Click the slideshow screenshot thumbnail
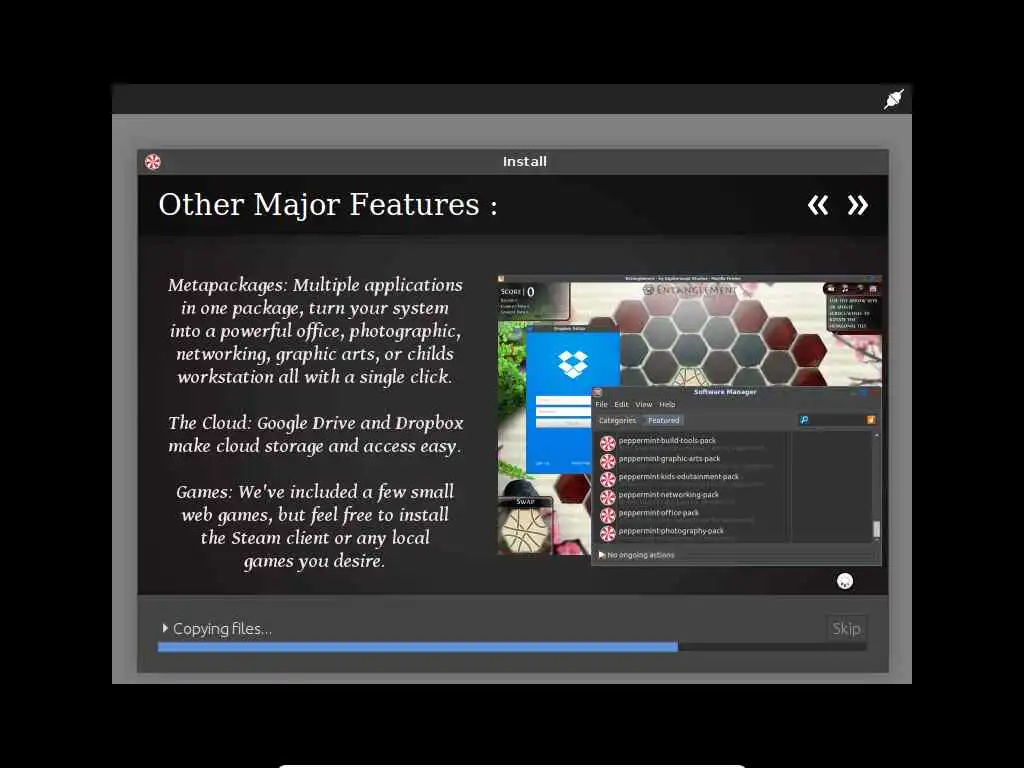Image resolution: width=1024 pixels, height=768 pixels. [x=690, y=421]
